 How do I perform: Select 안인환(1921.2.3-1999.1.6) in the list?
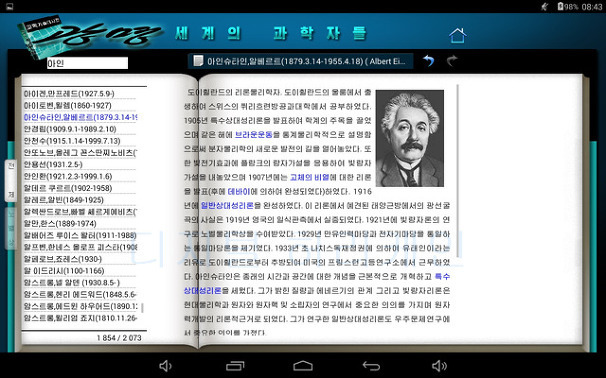[x=68, y=176]
